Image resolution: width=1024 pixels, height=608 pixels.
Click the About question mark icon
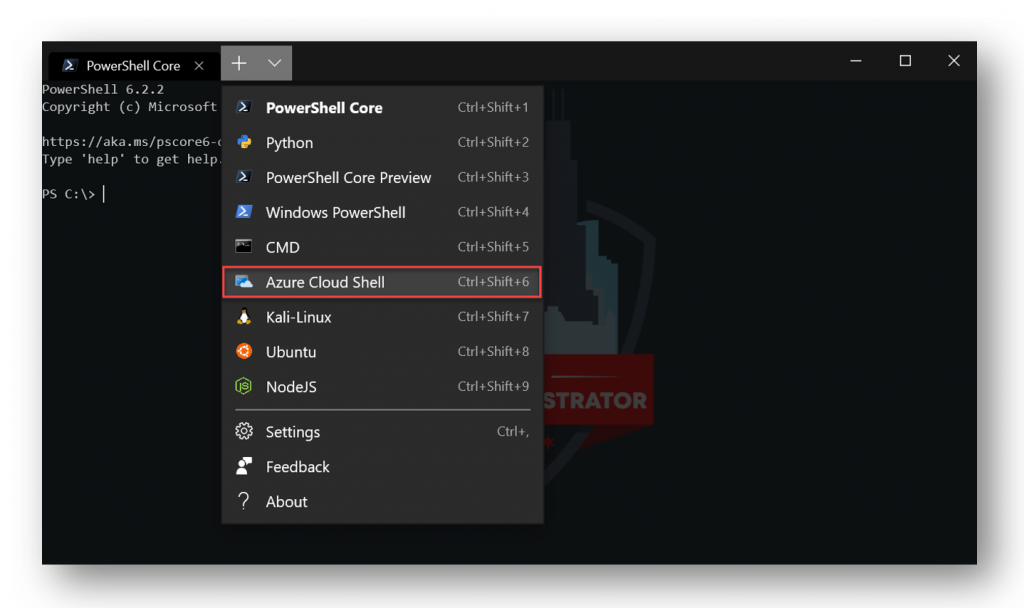pyautogui.click(x=244, y=501)
